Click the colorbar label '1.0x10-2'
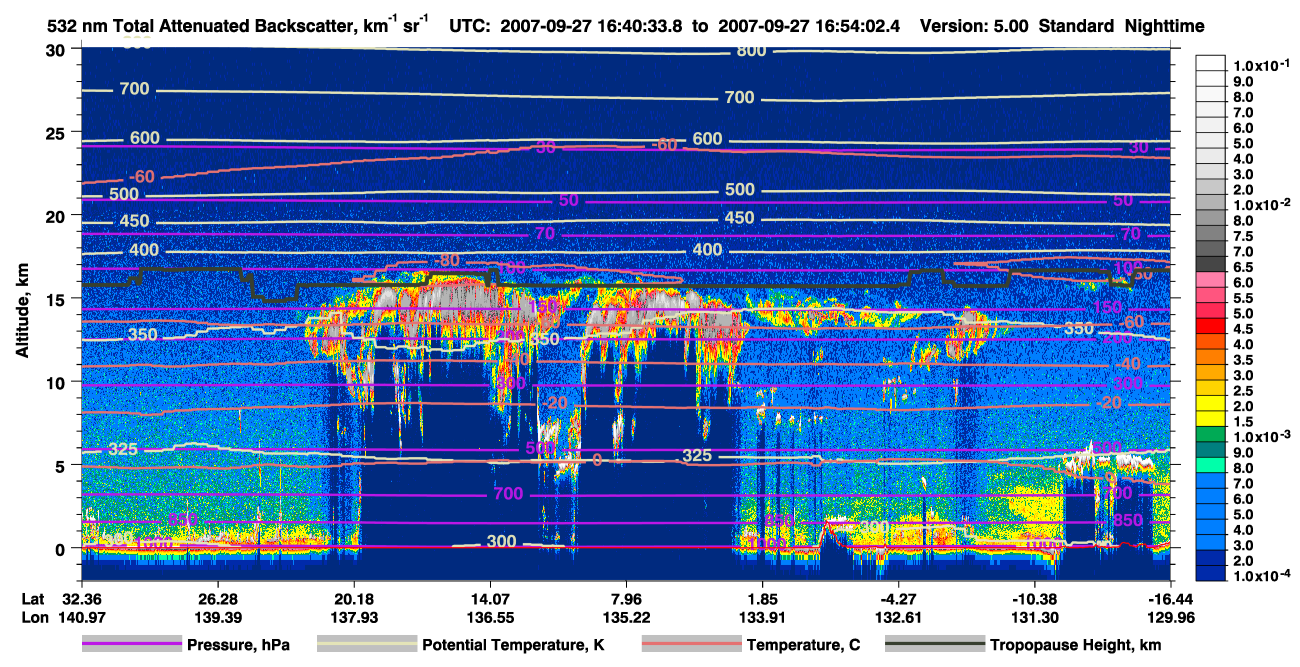1300x667 pixels. pos(1263,203)
